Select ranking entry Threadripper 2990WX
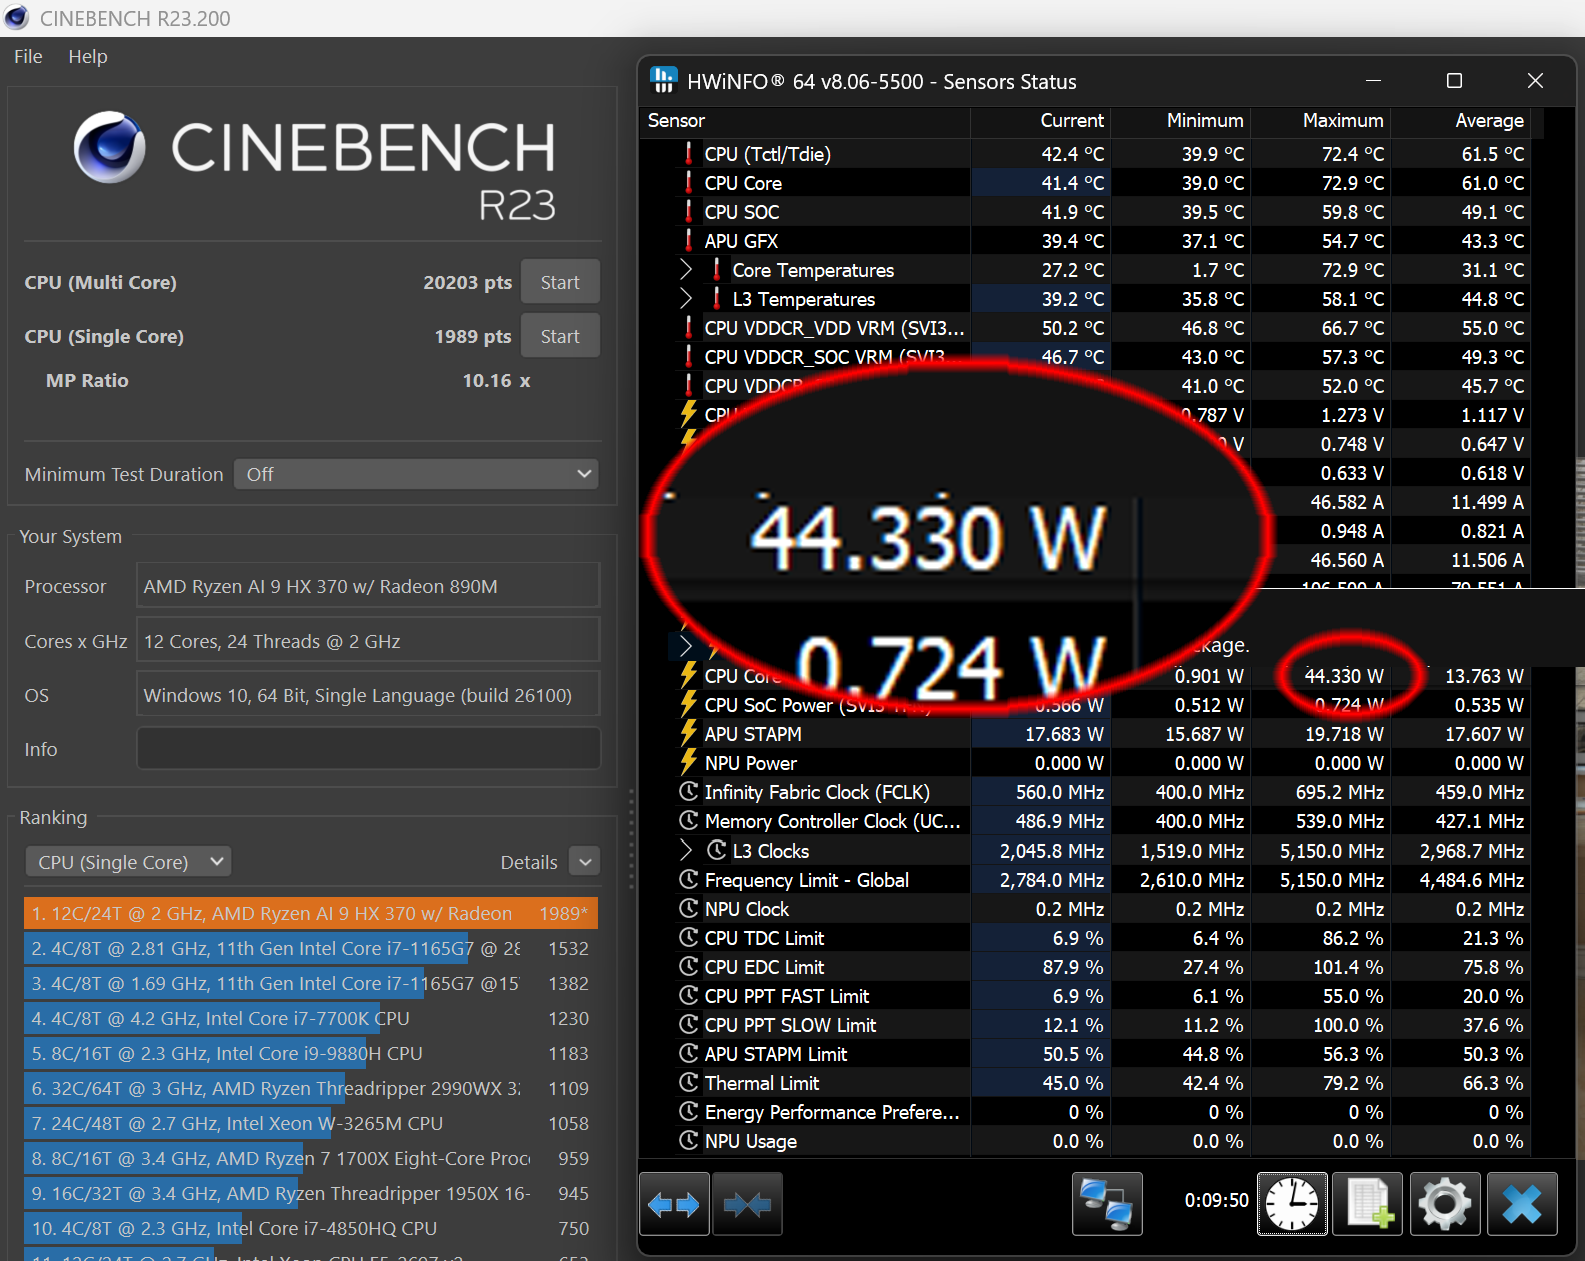 [x=311, y=1088]
